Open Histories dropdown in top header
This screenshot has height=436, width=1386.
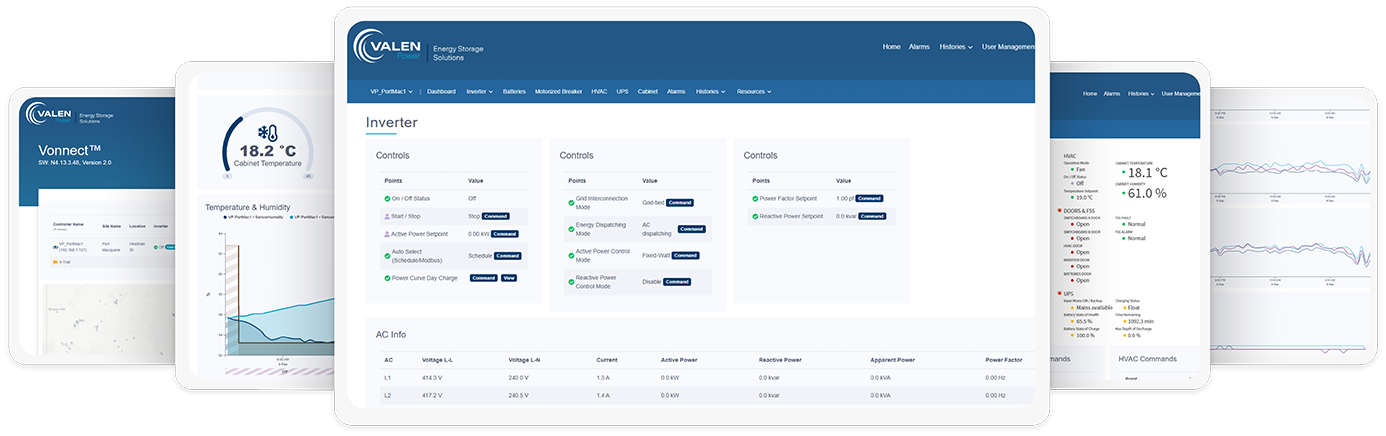(955, 47)
